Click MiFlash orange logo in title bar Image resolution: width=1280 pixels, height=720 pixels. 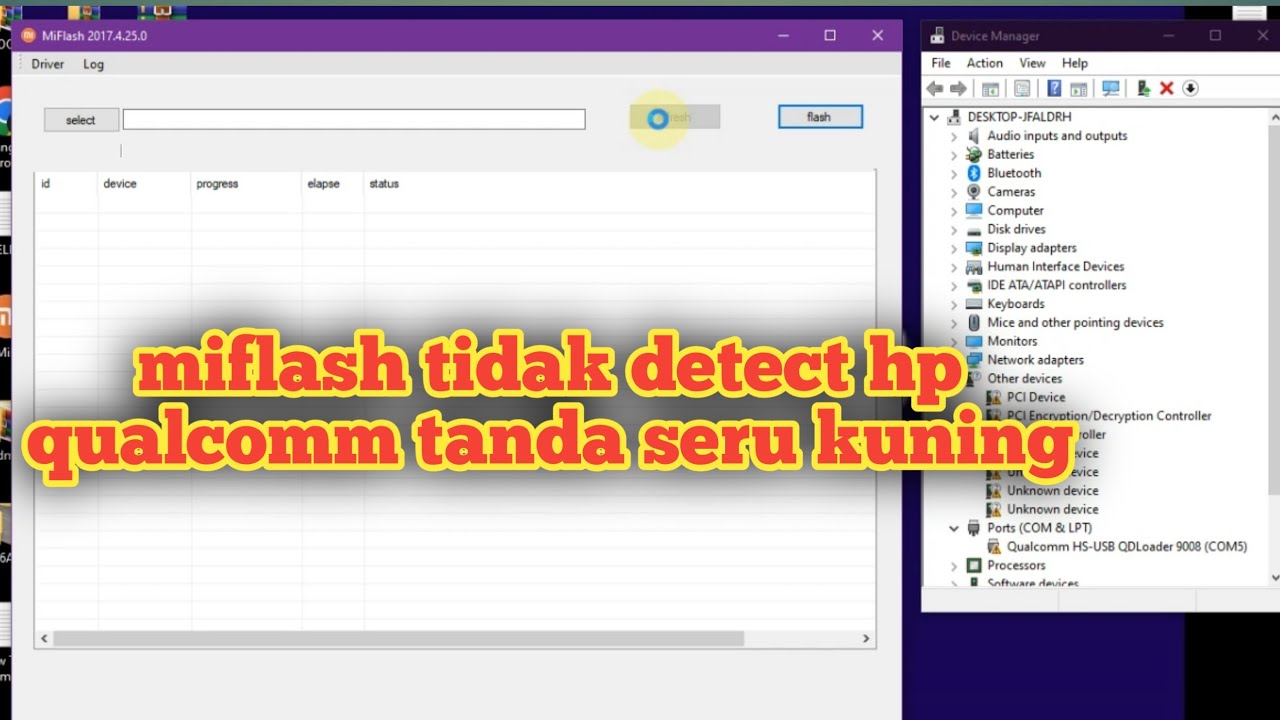28,35
